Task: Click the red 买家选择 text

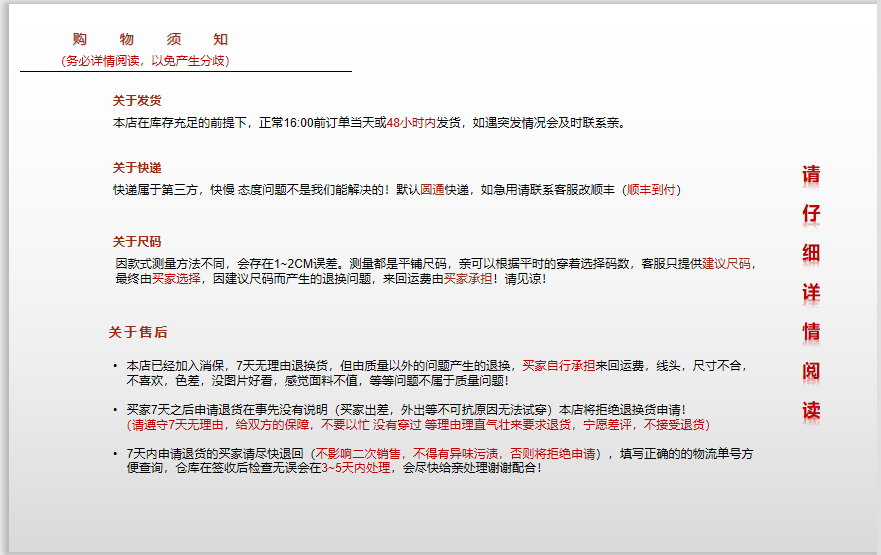Action: coord(176,279)
